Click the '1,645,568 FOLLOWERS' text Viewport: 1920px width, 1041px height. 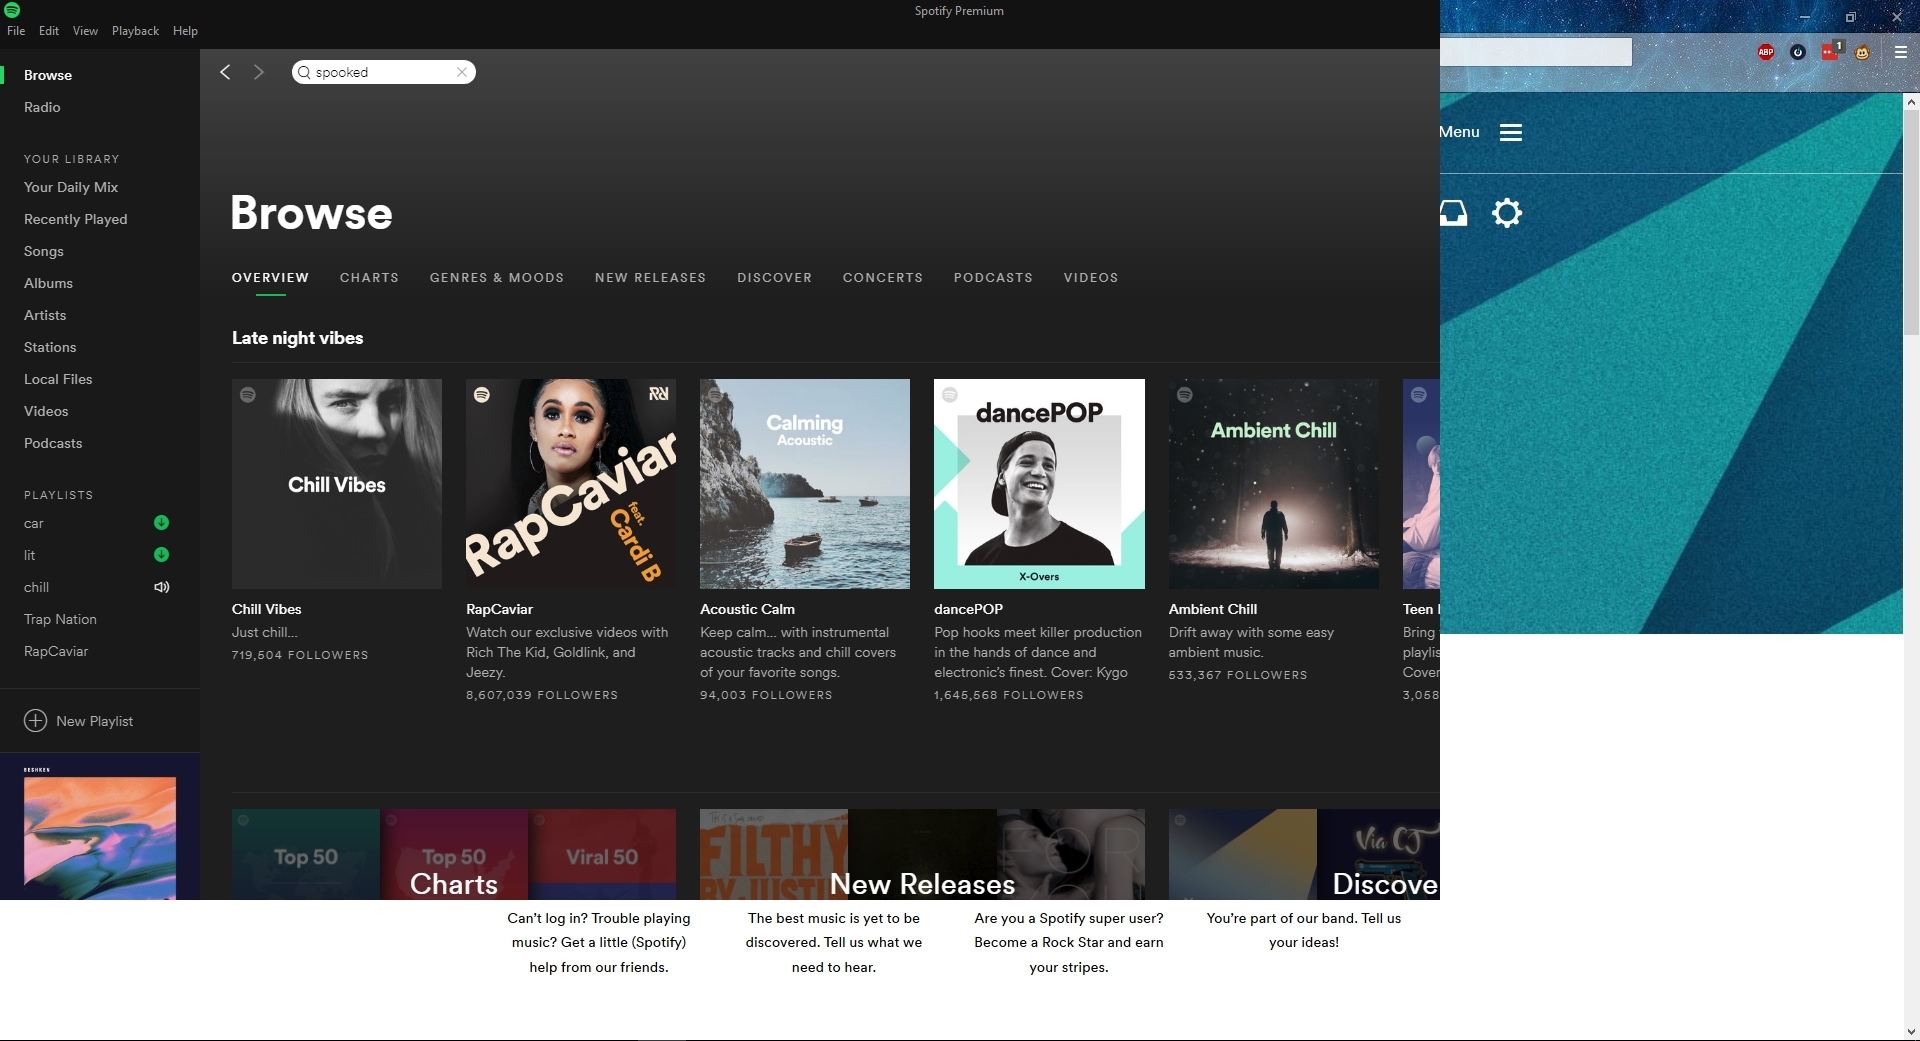[1009, 695]
